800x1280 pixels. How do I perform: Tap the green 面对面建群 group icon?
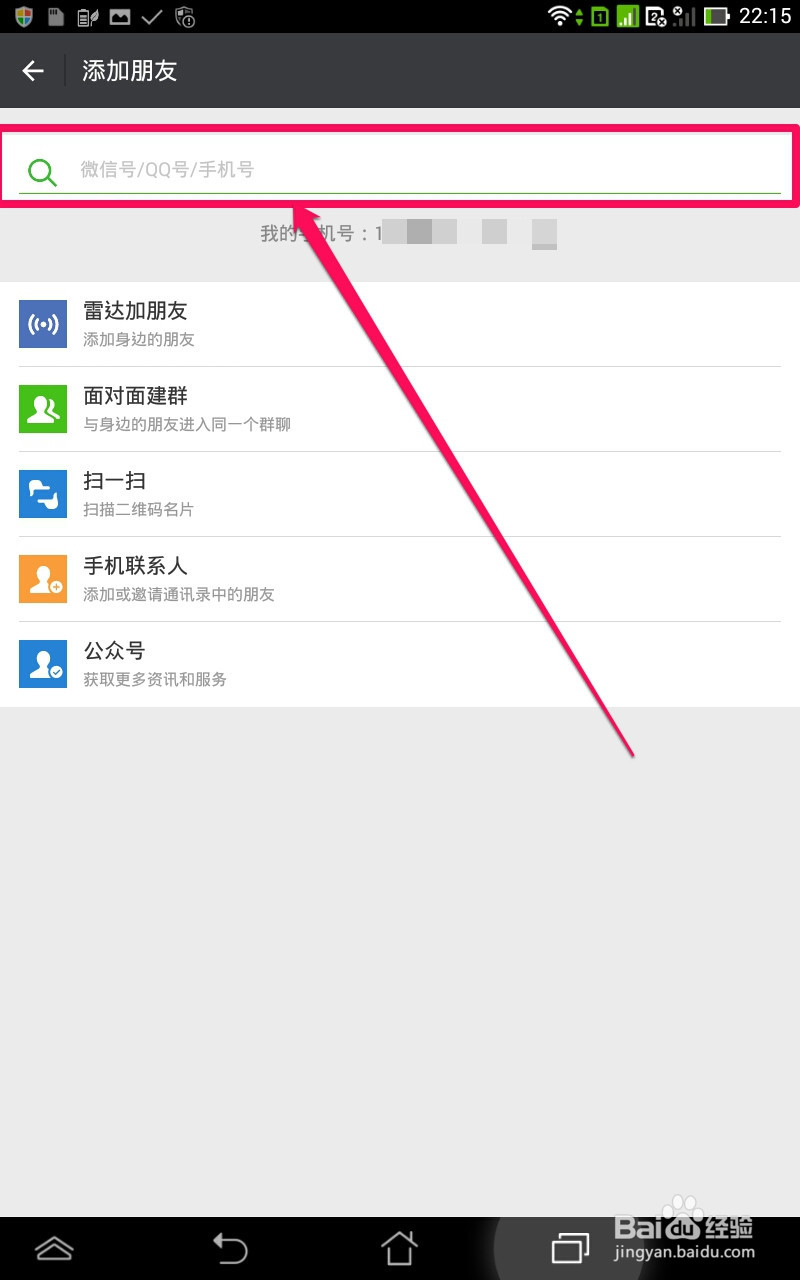coord(43,409)
